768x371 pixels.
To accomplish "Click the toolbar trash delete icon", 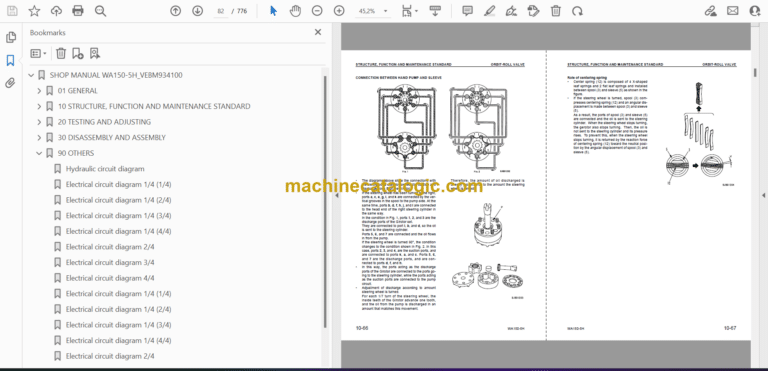I will pyautogui.click(x=555, y=11).
